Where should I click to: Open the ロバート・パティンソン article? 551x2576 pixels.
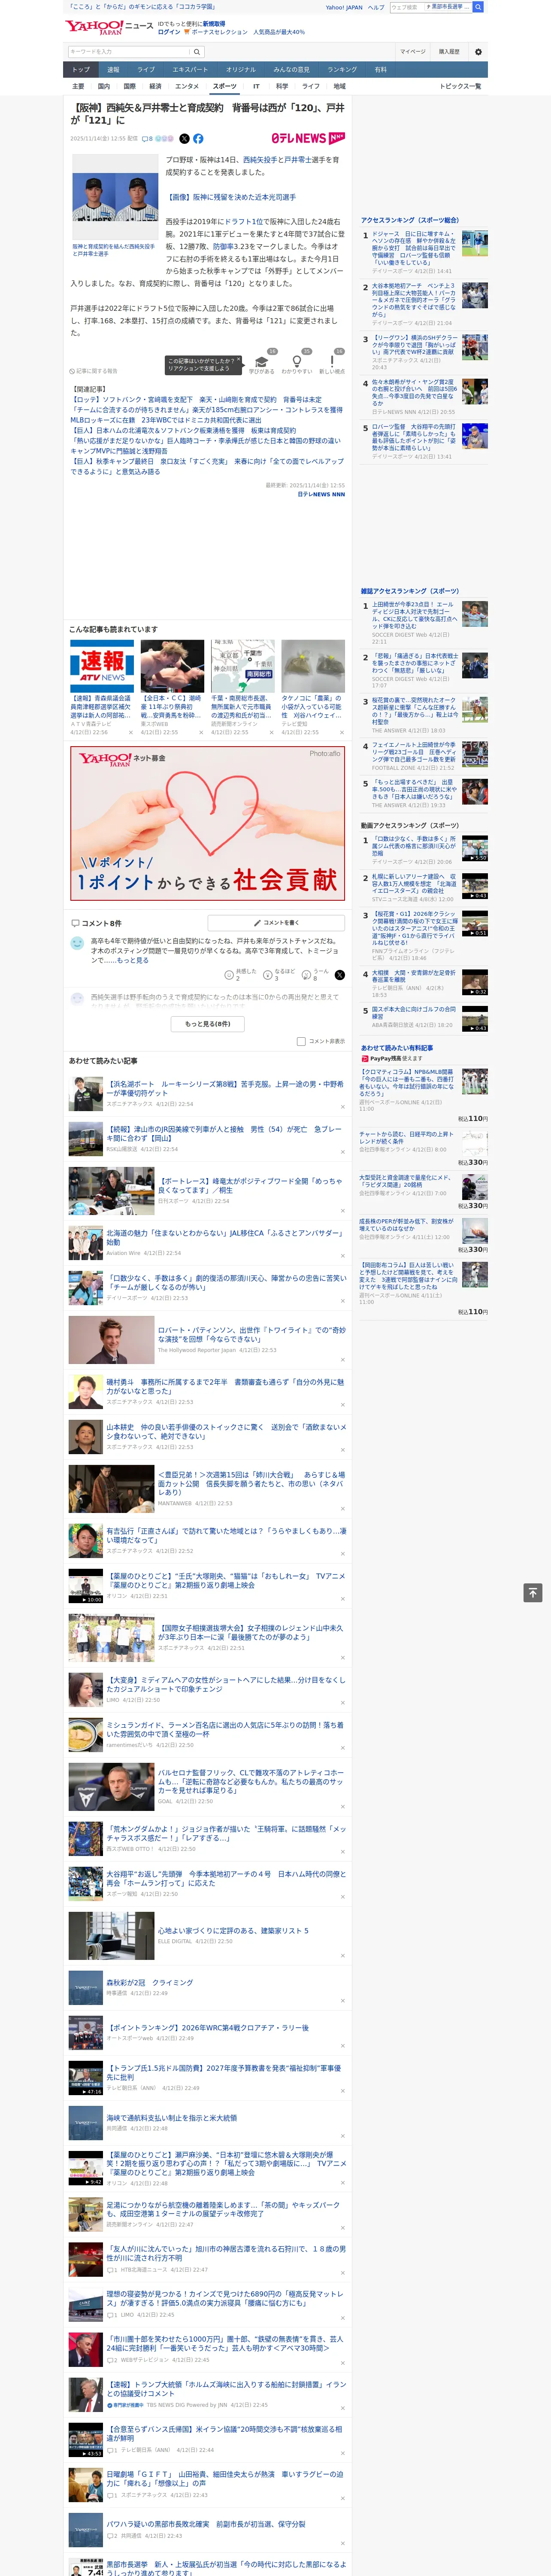click(x=251, y=1335)
